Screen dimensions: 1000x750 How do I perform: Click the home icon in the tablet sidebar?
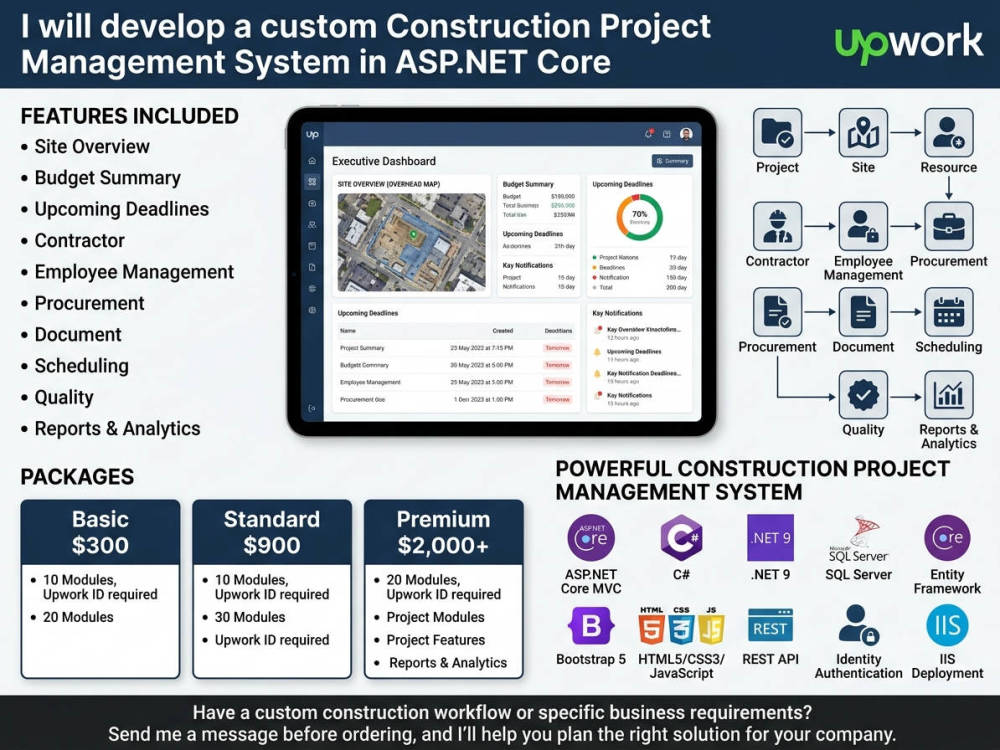coord(312,161)
